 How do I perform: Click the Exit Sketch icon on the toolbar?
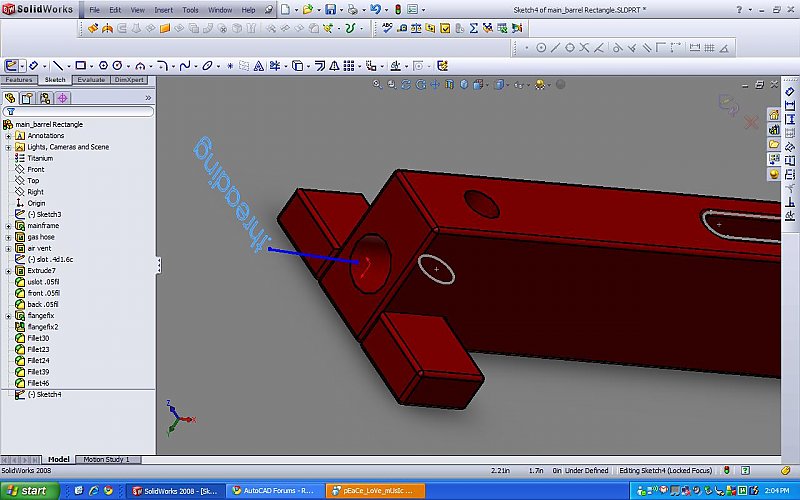tap(12, 65)
